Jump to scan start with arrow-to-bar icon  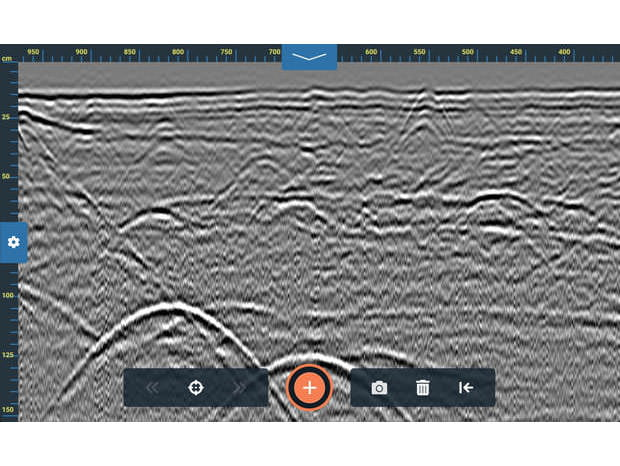pos(466,388)
